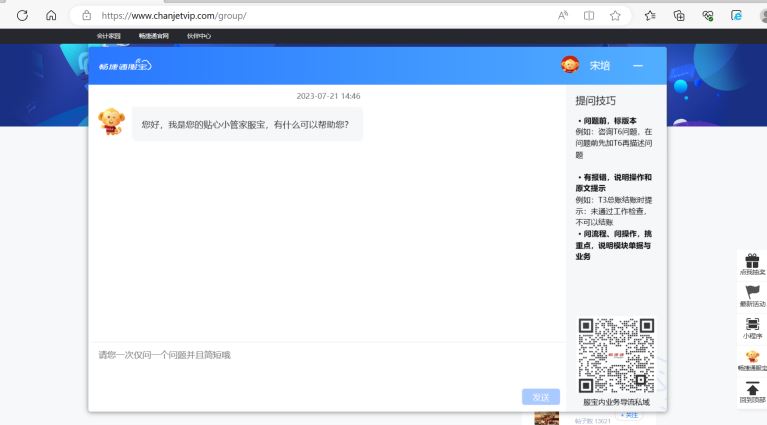The height and width of the screenshot is (425, 767).
Task: Minimize the chat window with dash icon
Action: pyautogui.click(x=638, y=66)
